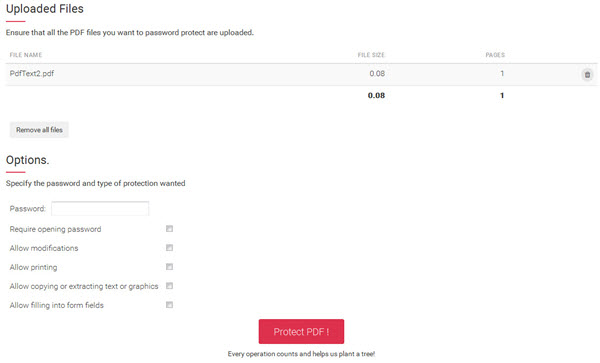Enable Allow filling into form fields checkbox
This screenshot has width=600, height=363.
(x=170, y=305)
